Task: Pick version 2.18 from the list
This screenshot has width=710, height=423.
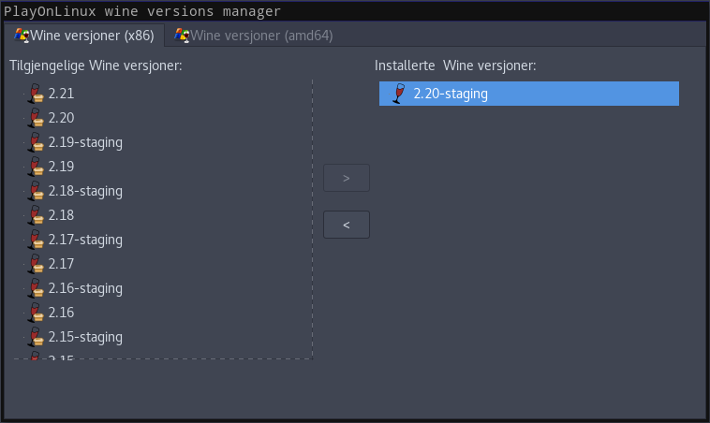Action: (x=61, y=215)
